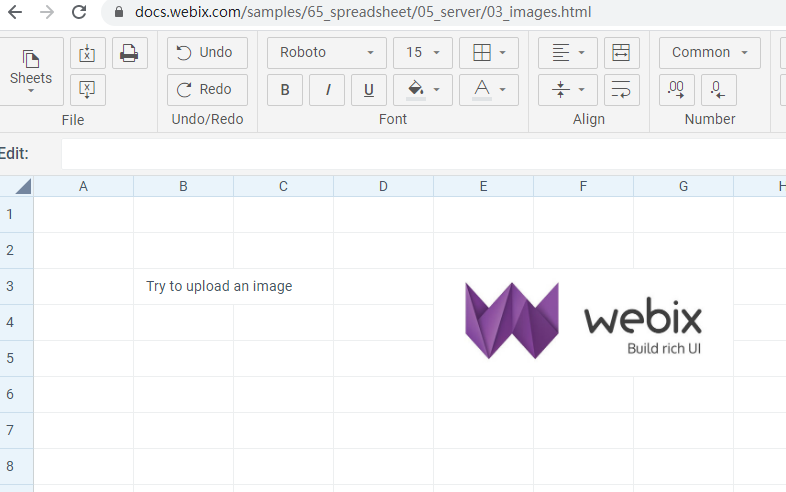Viewport: 786px width, 492px height.
Task: Open the font size 15 dropdown
Action: 423,53
